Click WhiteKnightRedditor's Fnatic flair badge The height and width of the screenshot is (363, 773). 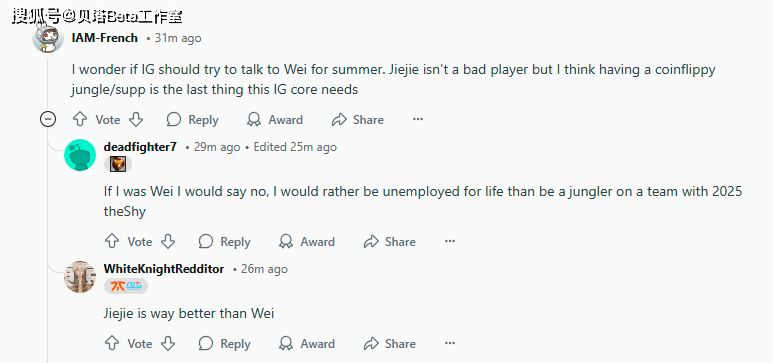[x=126, y=286]
